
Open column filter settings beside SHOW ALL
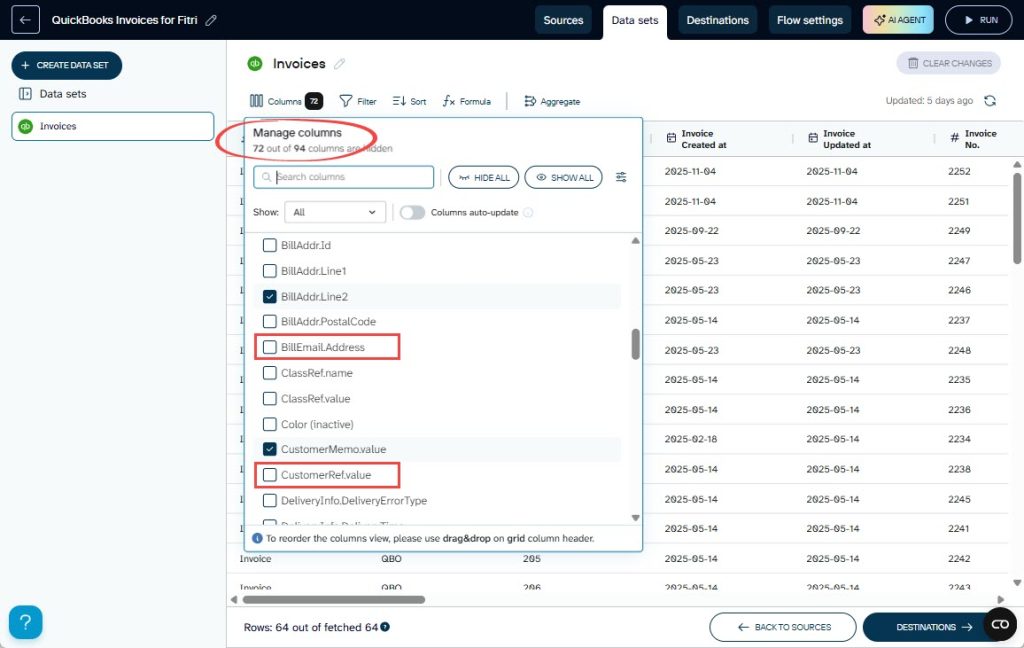pyautogui.click(x=619, y=177)
